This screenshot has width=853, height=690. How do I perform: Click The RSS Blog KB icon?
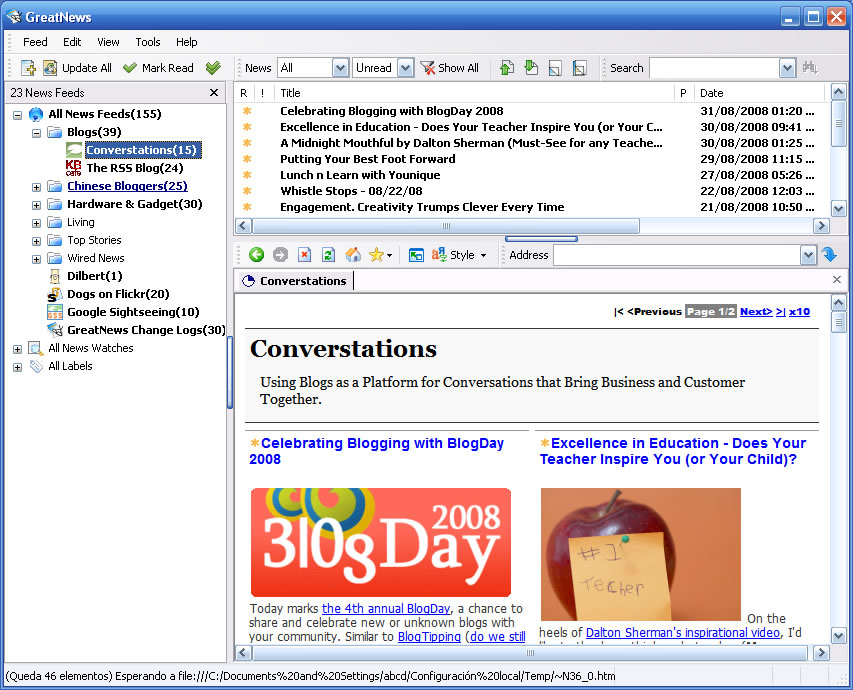tap(73, 168)
